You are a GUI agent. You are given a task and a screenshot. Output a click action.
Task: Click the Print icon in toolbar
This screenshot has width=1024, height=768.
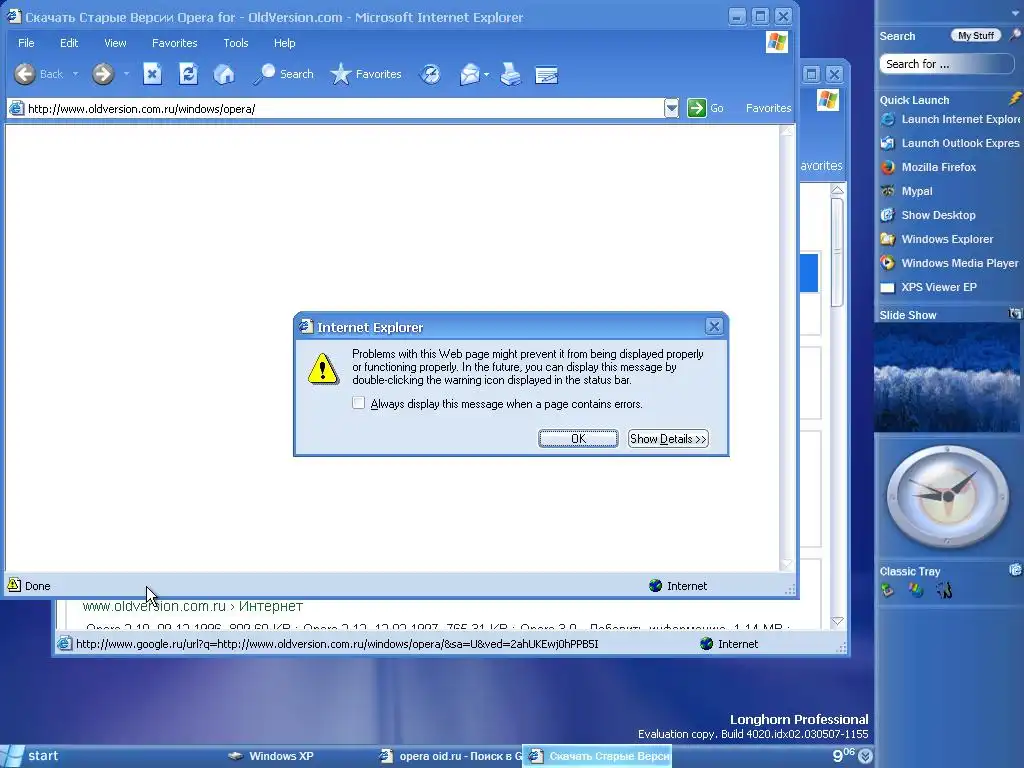[511, 74]
